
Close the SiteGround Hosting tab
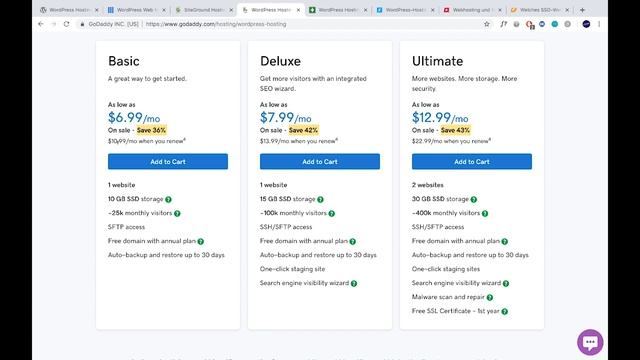(x=231, y=10)
